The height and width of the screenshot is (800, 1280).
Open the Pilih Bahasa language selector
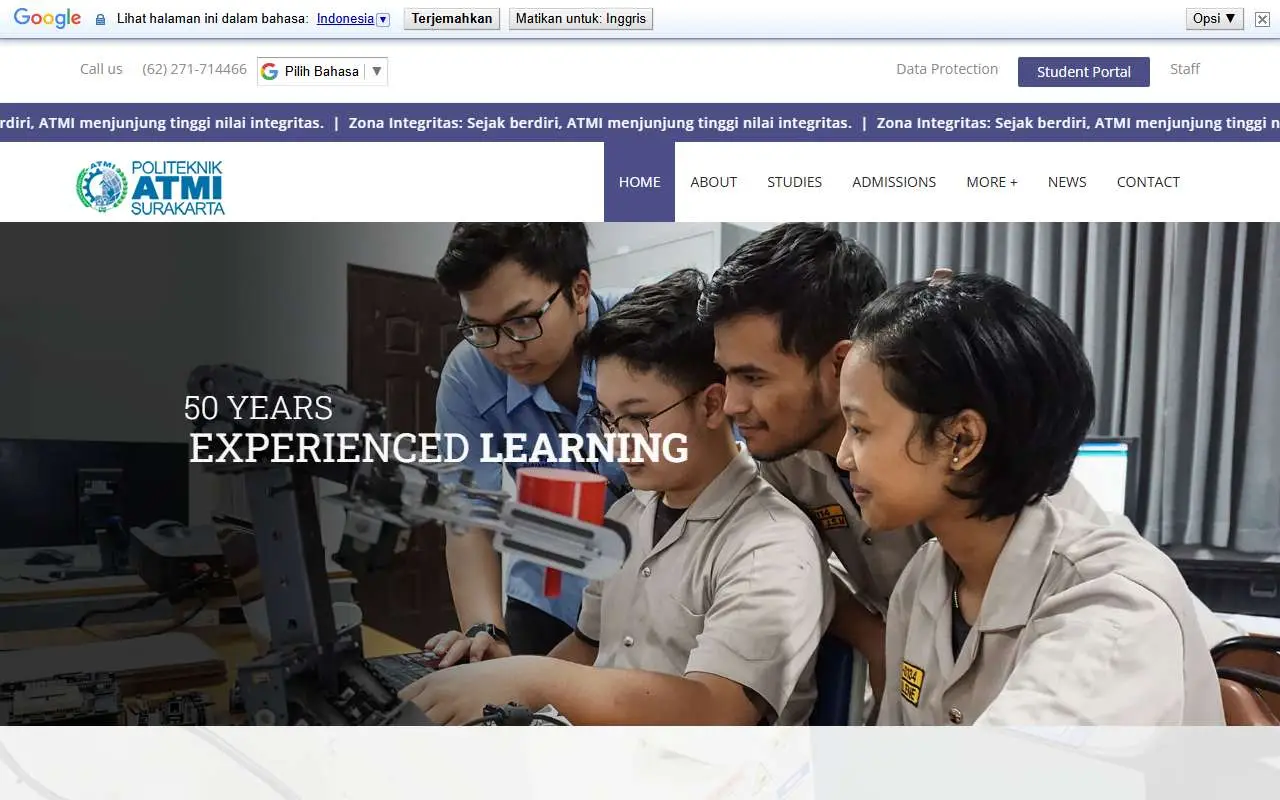pos(322,71)
